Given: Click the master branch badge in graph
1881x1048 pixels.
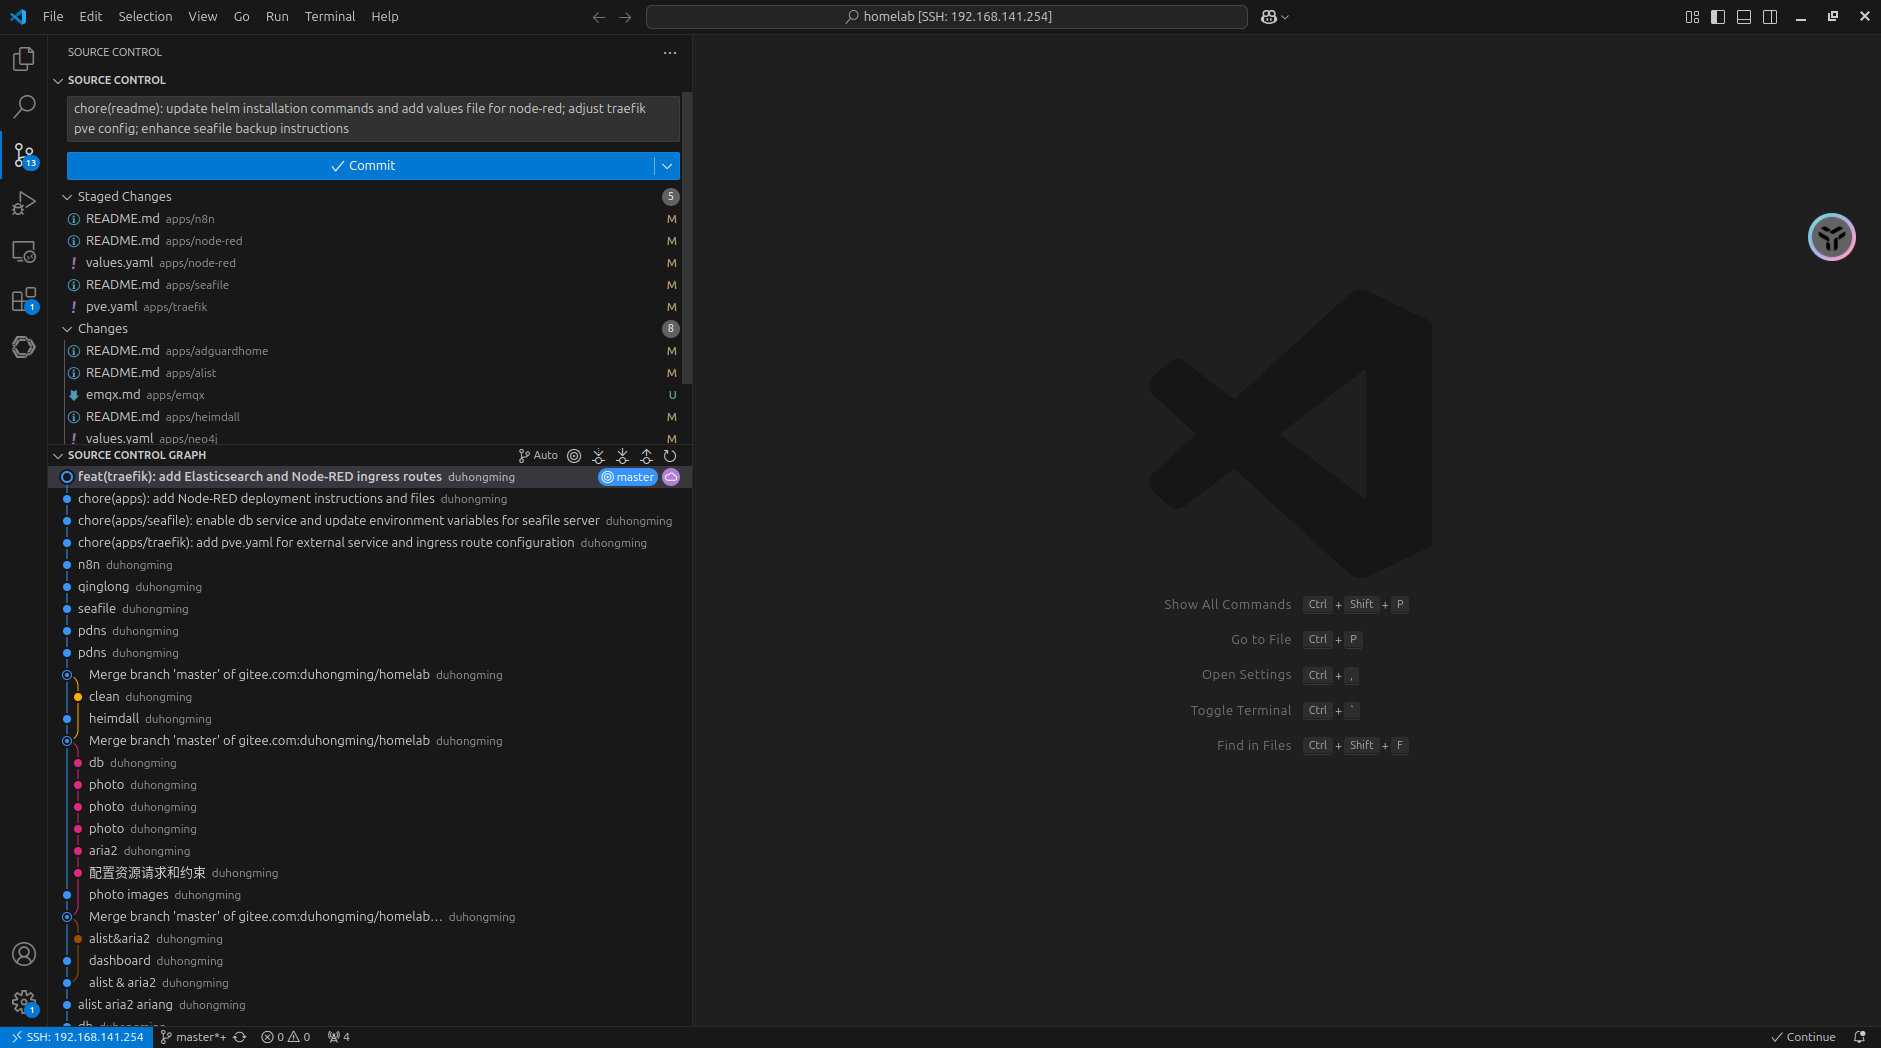Looking at the screenshot, I should pyautogui.click(x=628, y=477).
